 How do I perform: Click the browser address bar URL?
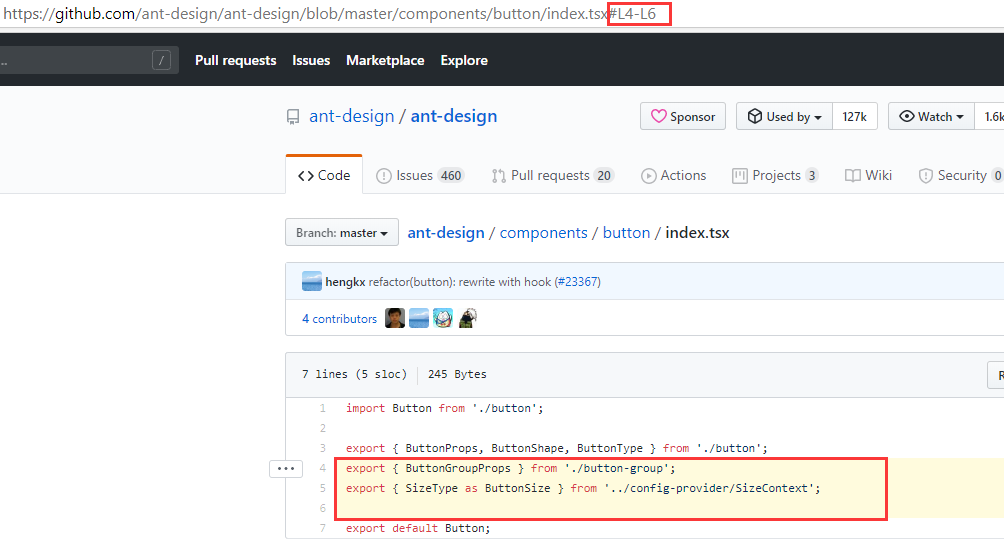330,13
